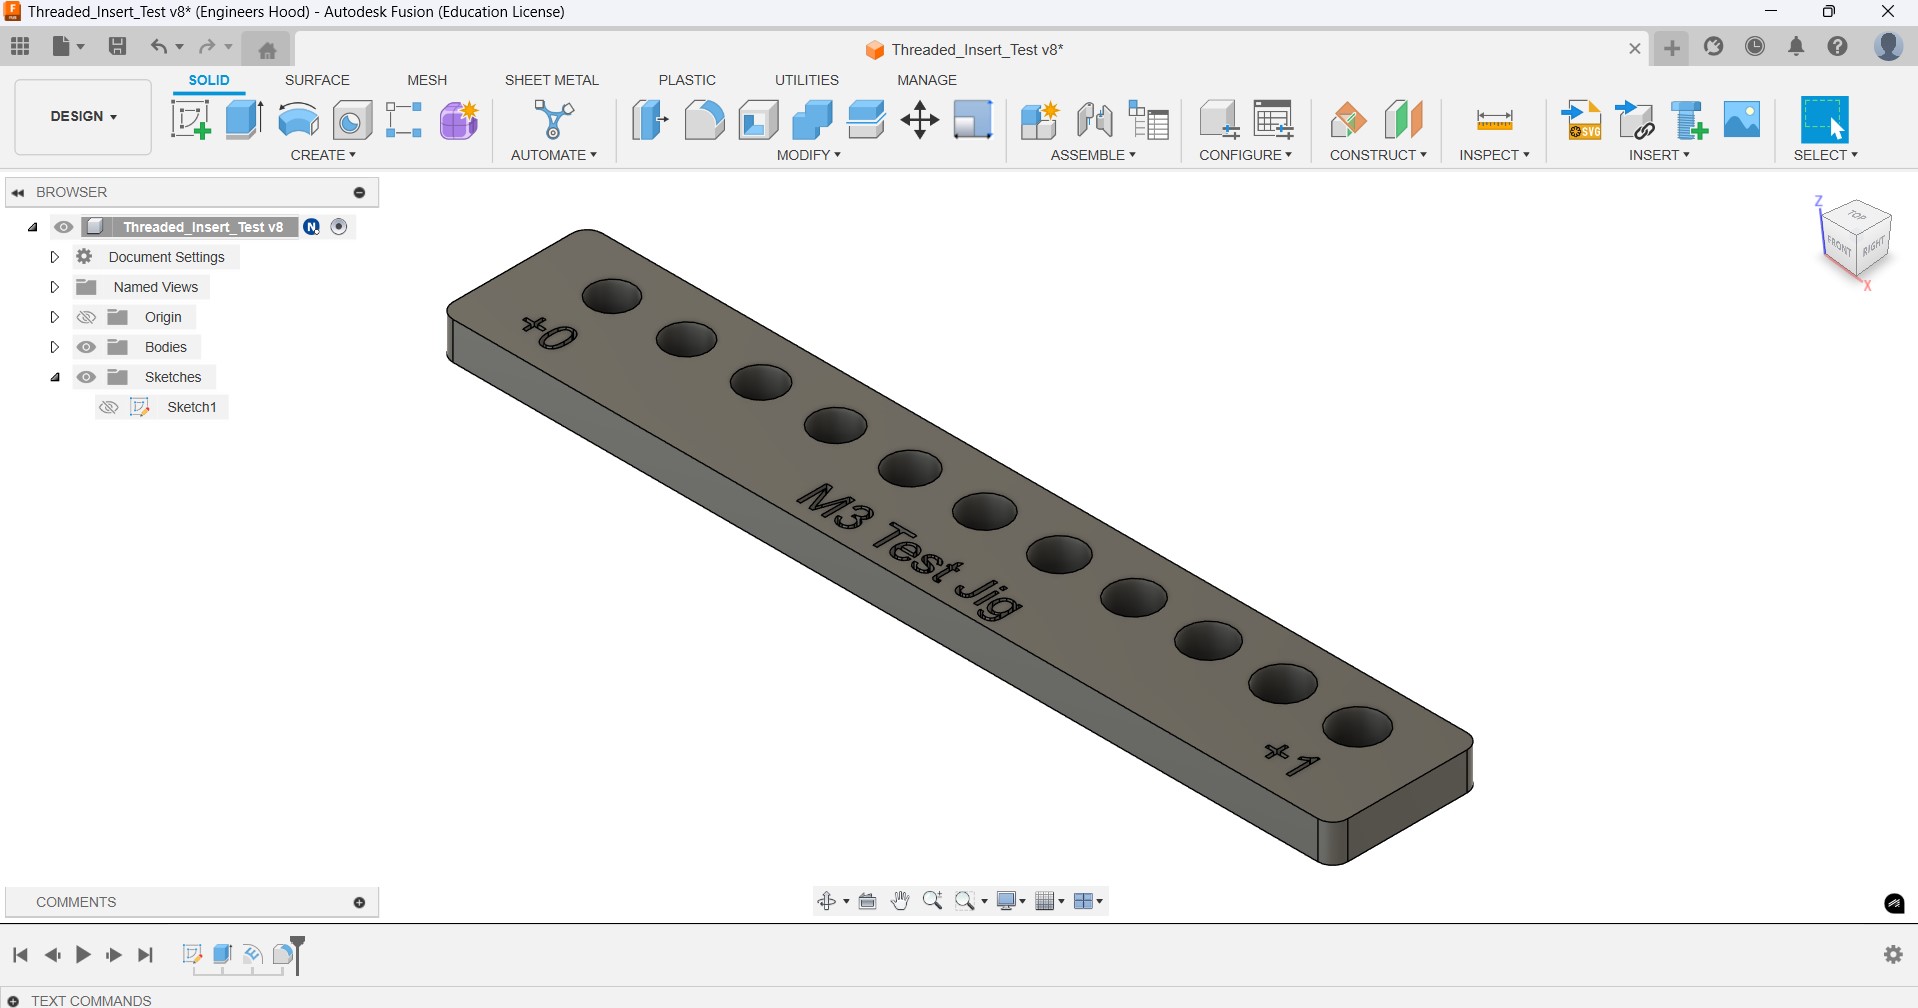Switch to the UTILITIES tab
The image size is (1918, 1008).
[806, 80]
